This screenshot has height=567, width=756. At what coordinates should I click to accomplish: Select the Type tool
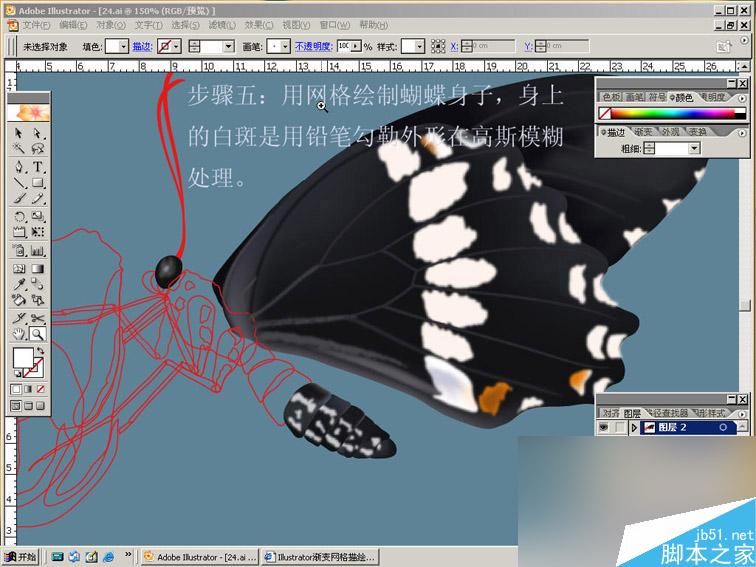click(x=38, y=167)
